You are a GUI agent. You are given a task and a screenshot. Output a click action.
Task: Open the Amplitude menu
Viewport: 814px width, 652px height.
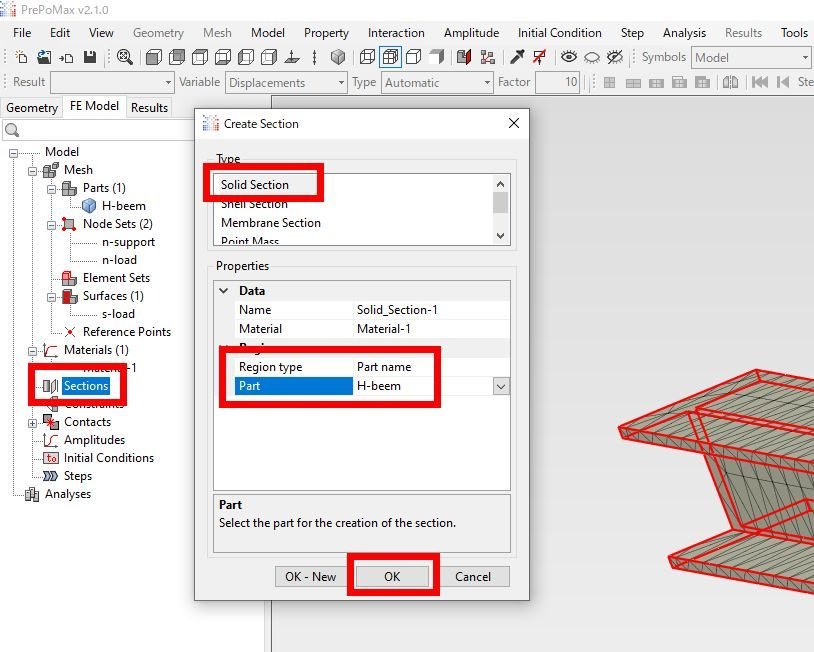coord(471,33)
